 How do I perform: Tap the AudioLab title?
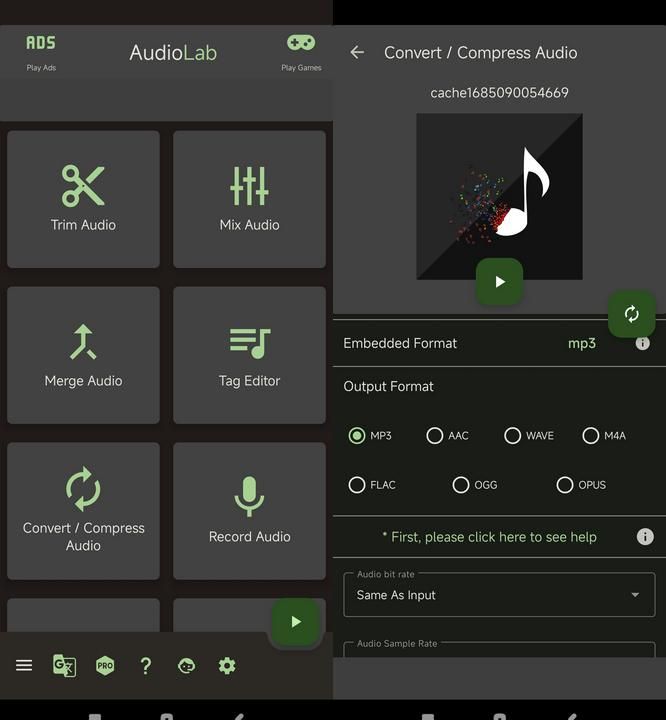pos(173,53)
